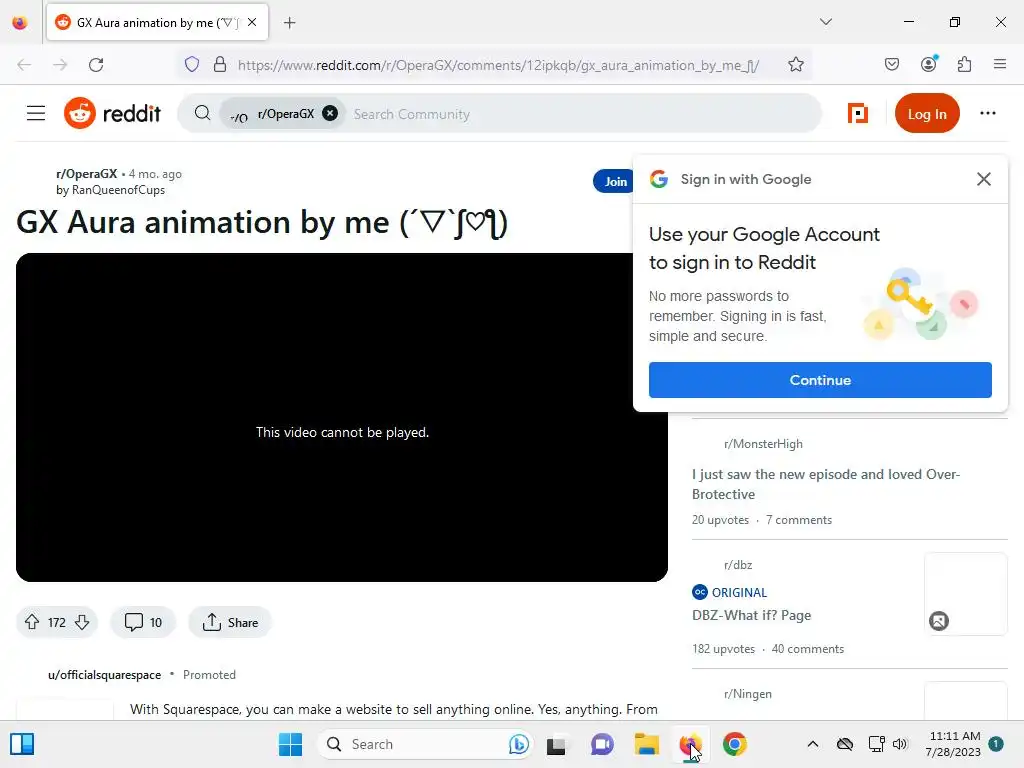Click the taskbar Search box

click(426, 744)
